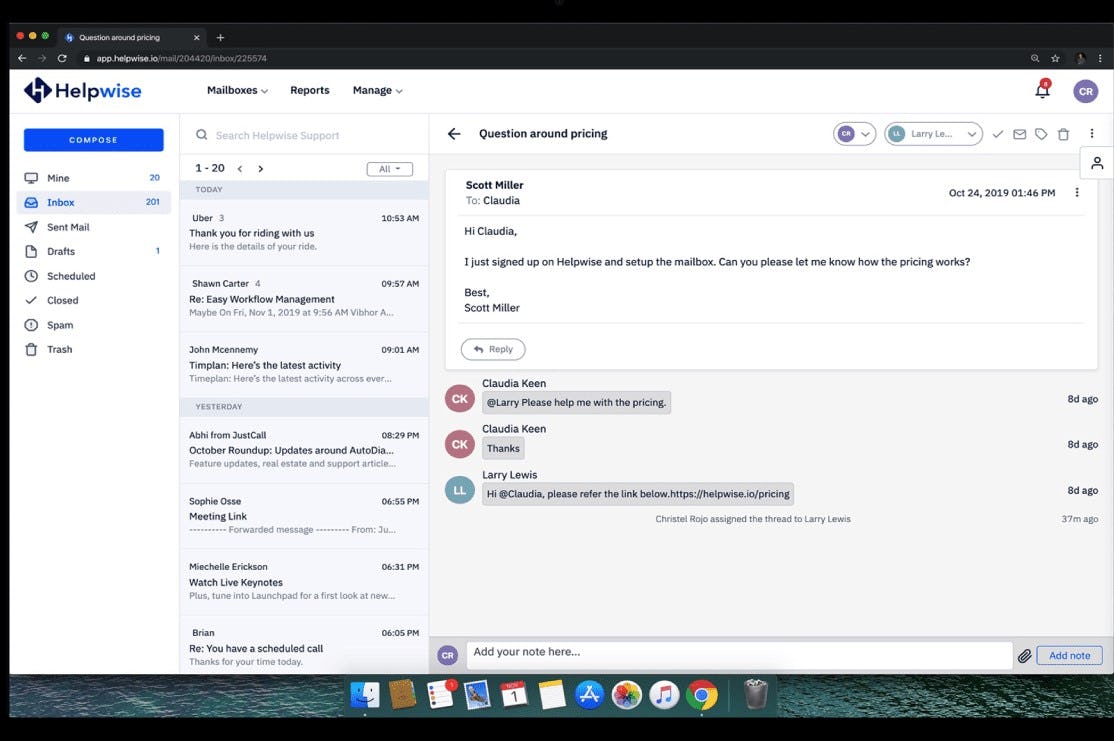
Task: Open the CR assignee dropdown
Action: (x=854, y=134)
